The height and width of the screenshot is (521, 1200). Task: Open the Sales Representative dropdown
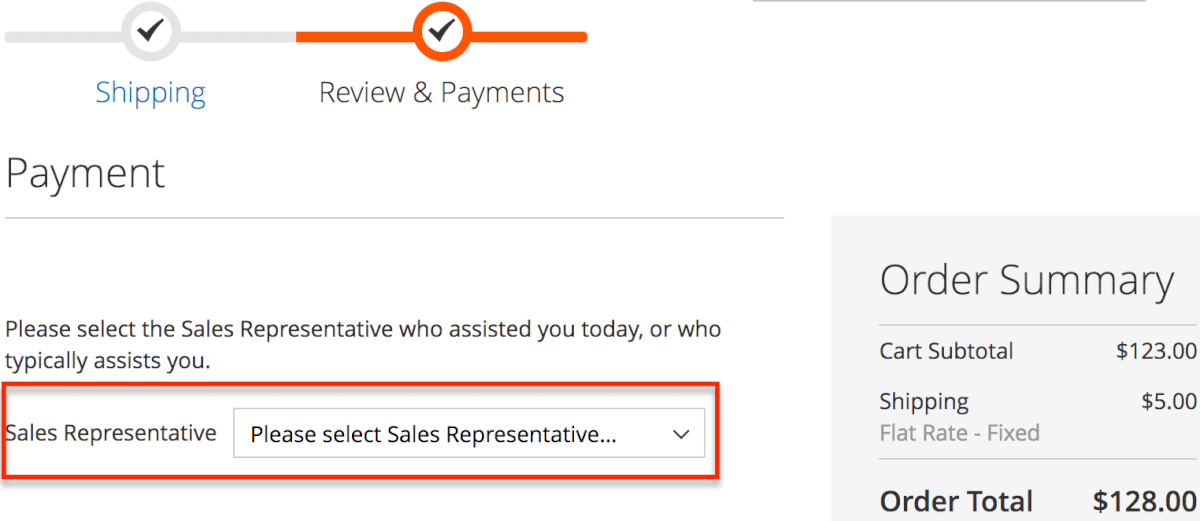coord(468,433)
